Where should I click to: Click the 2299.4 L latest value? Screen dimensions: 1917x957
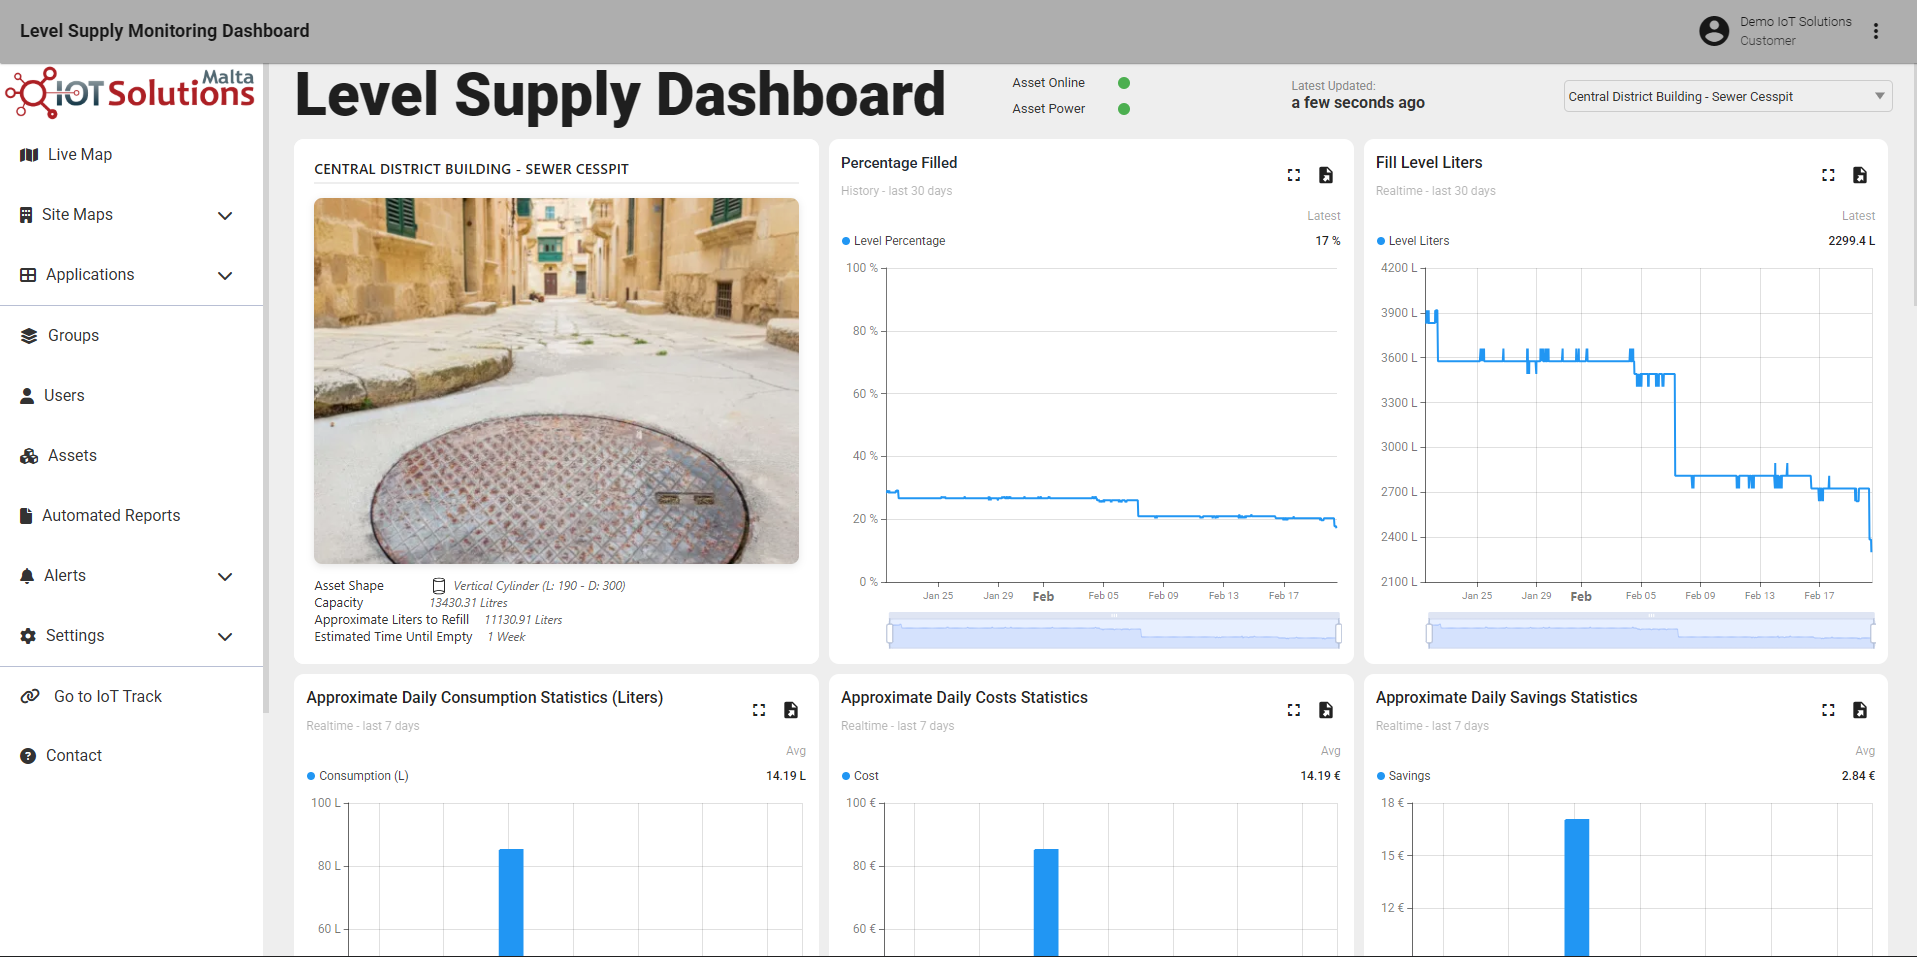click(x=1851, y=241)
